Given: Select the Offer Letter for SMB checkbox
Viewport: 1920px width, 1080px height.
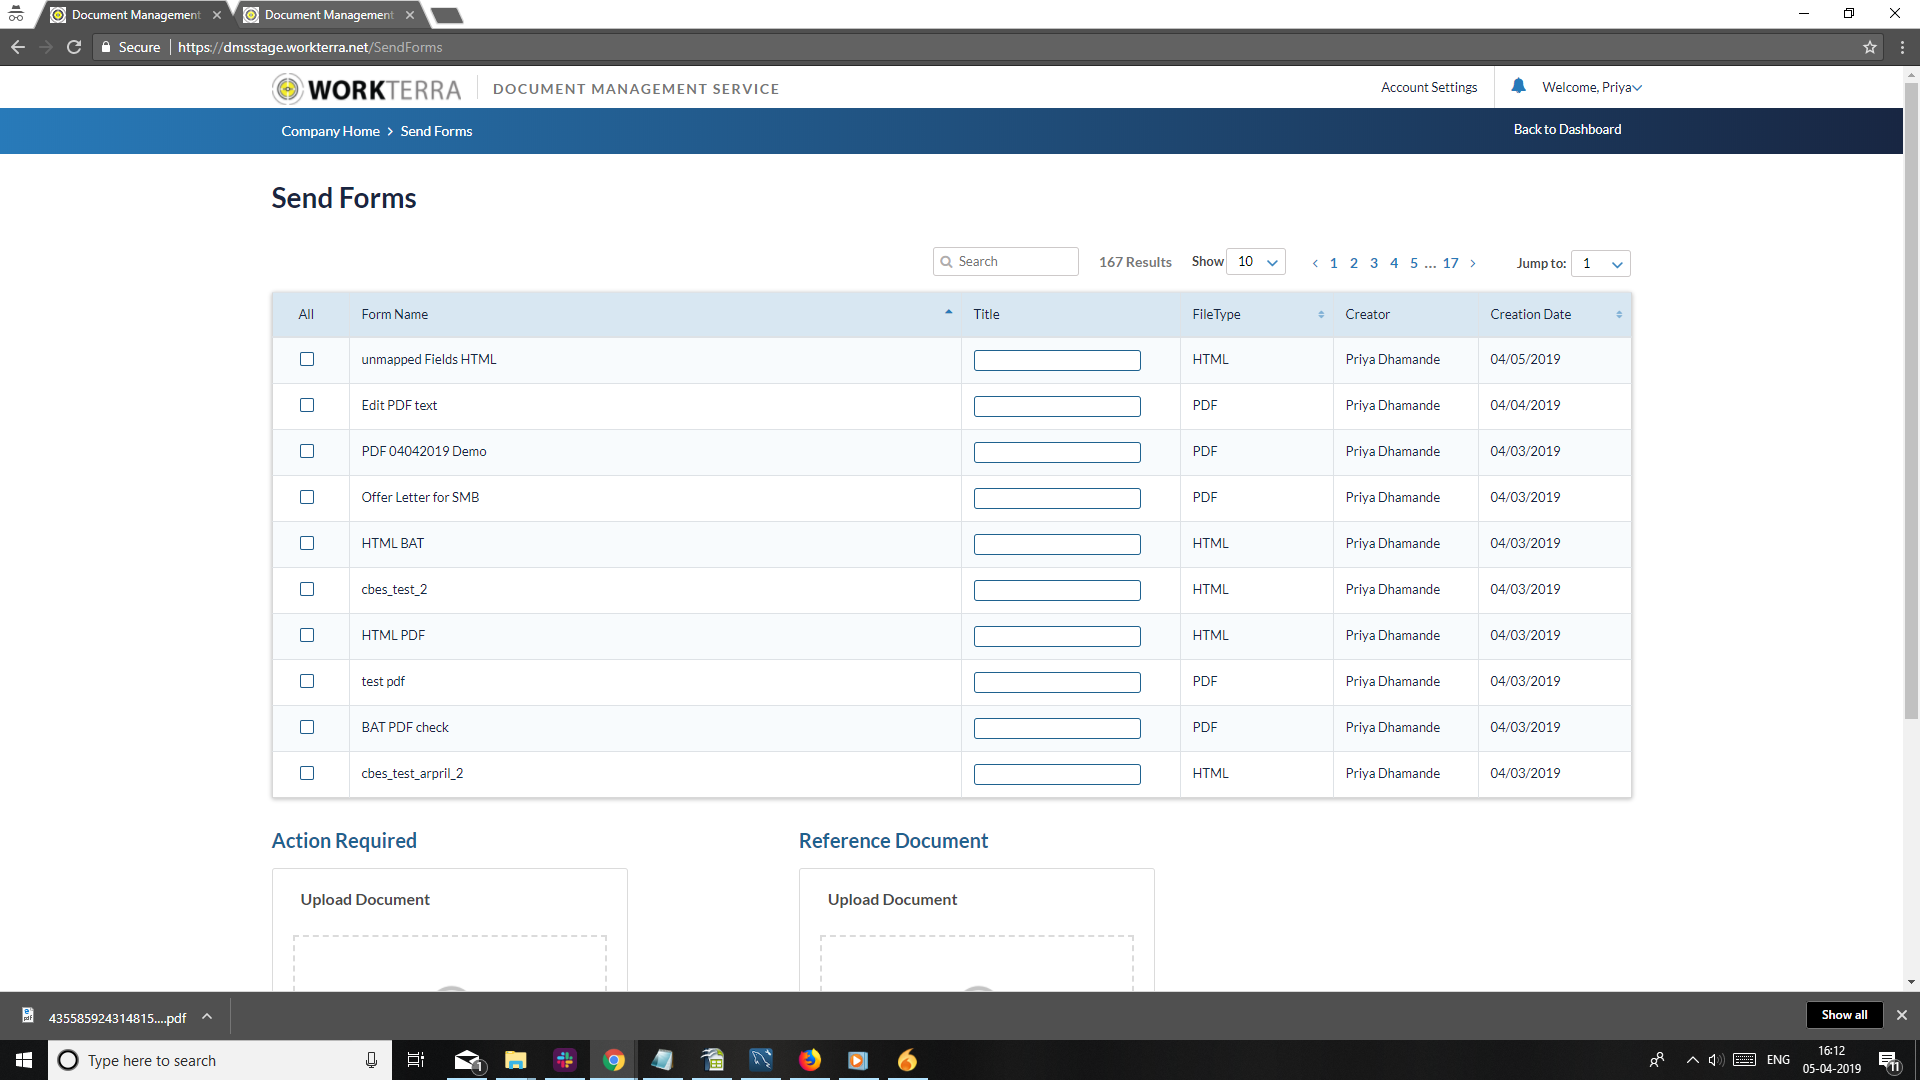Looking at the screenshot, I should click(x=307, y=497).
